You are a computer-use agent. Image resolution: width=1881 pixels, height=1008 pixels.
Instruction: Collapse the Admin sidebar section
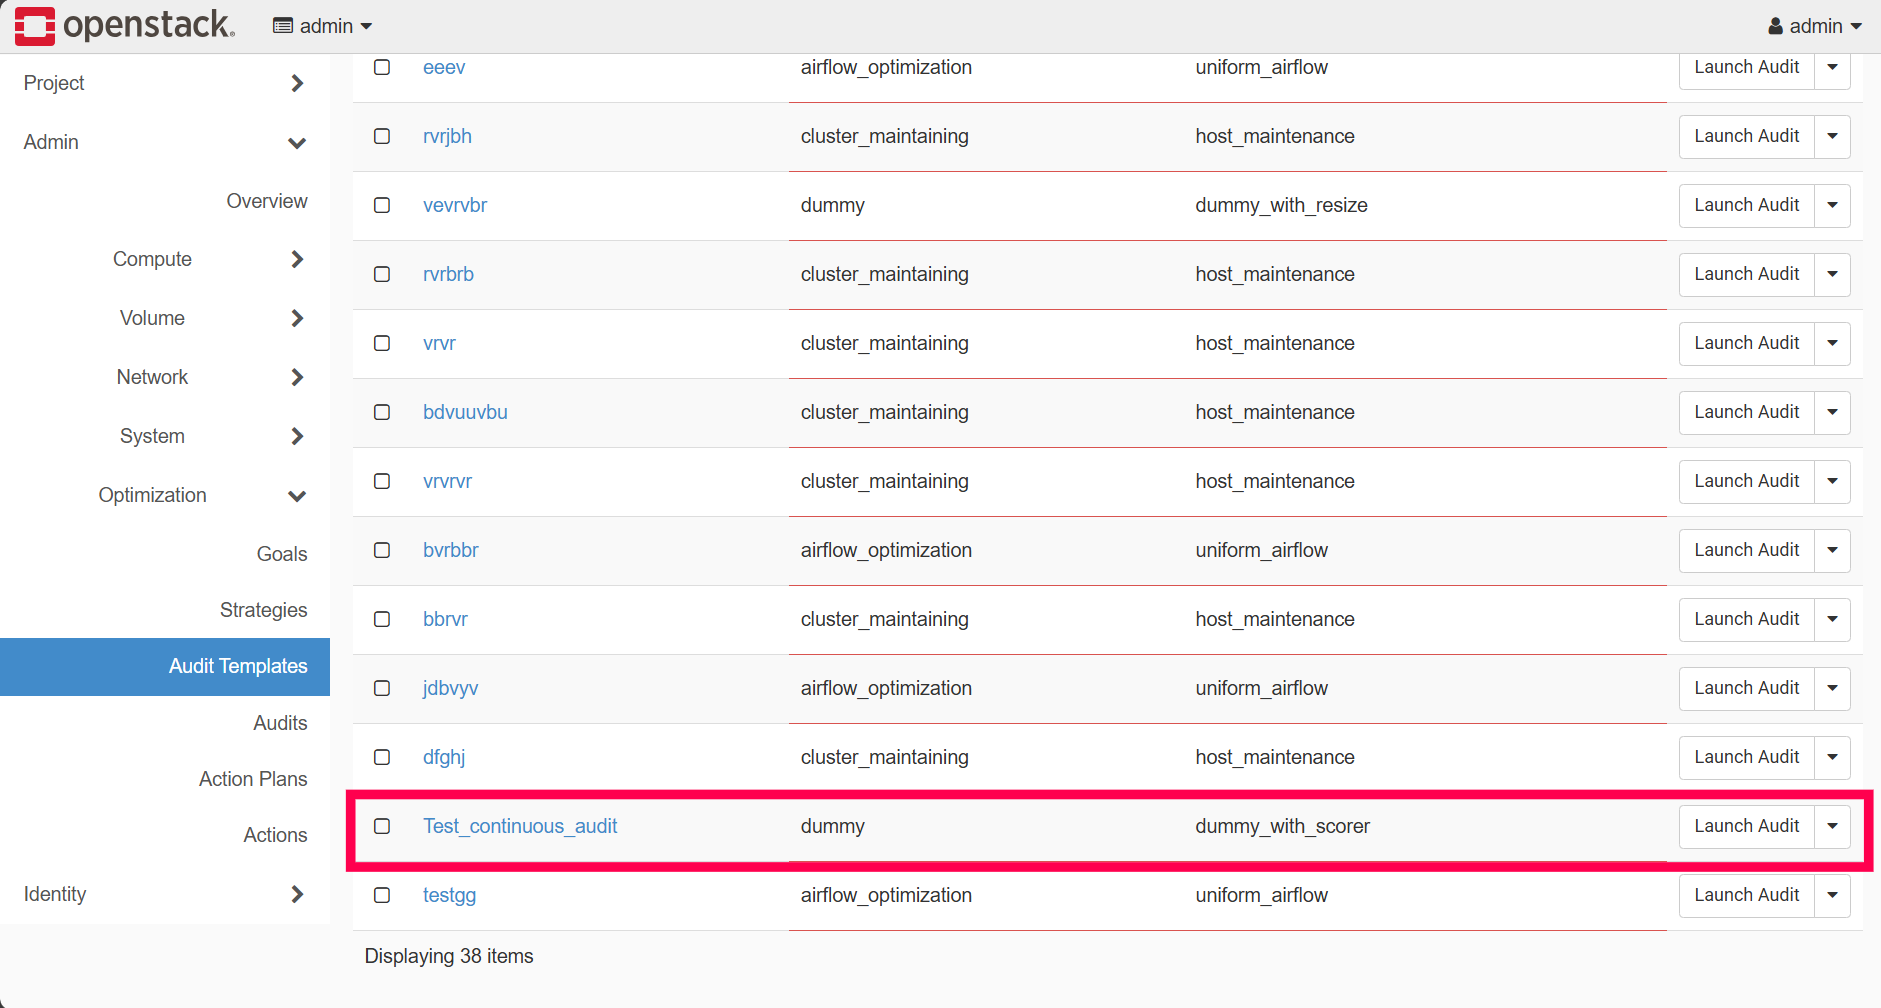[x=296, y=143]
